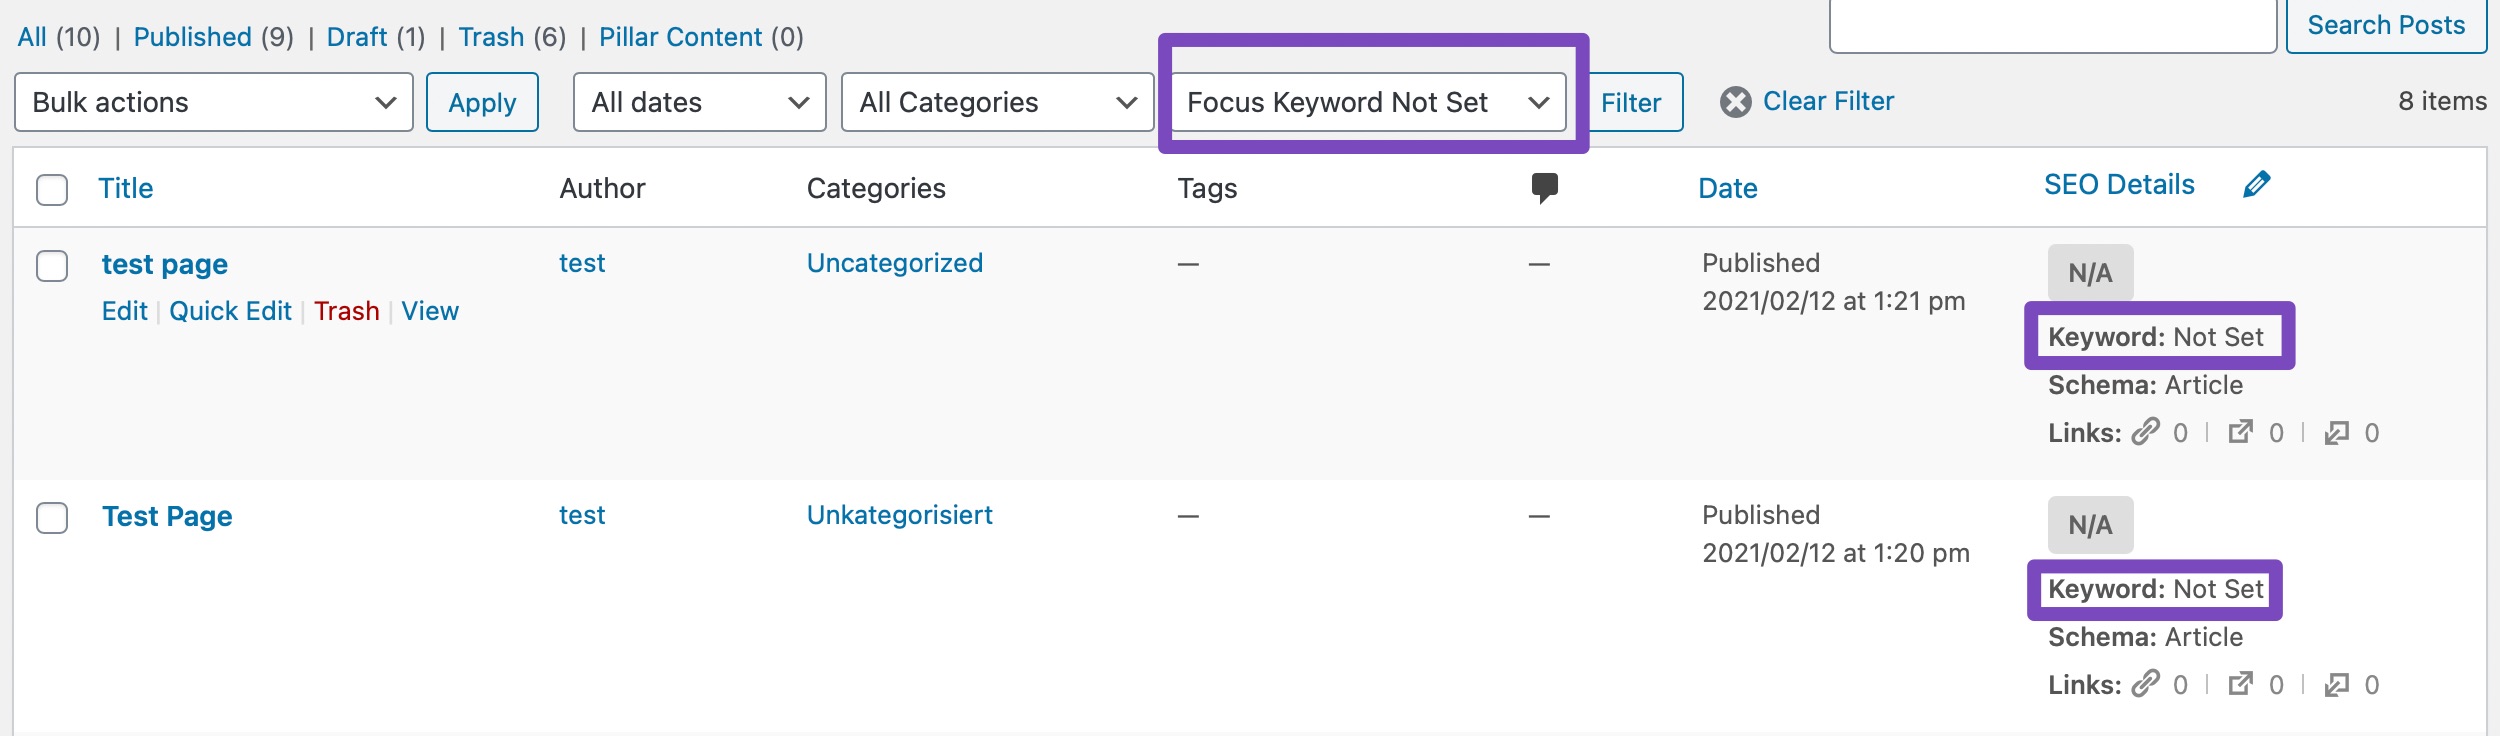2500x736 pixels.
Task: Click the comments bubble column icon
Action: [1544, 187]
